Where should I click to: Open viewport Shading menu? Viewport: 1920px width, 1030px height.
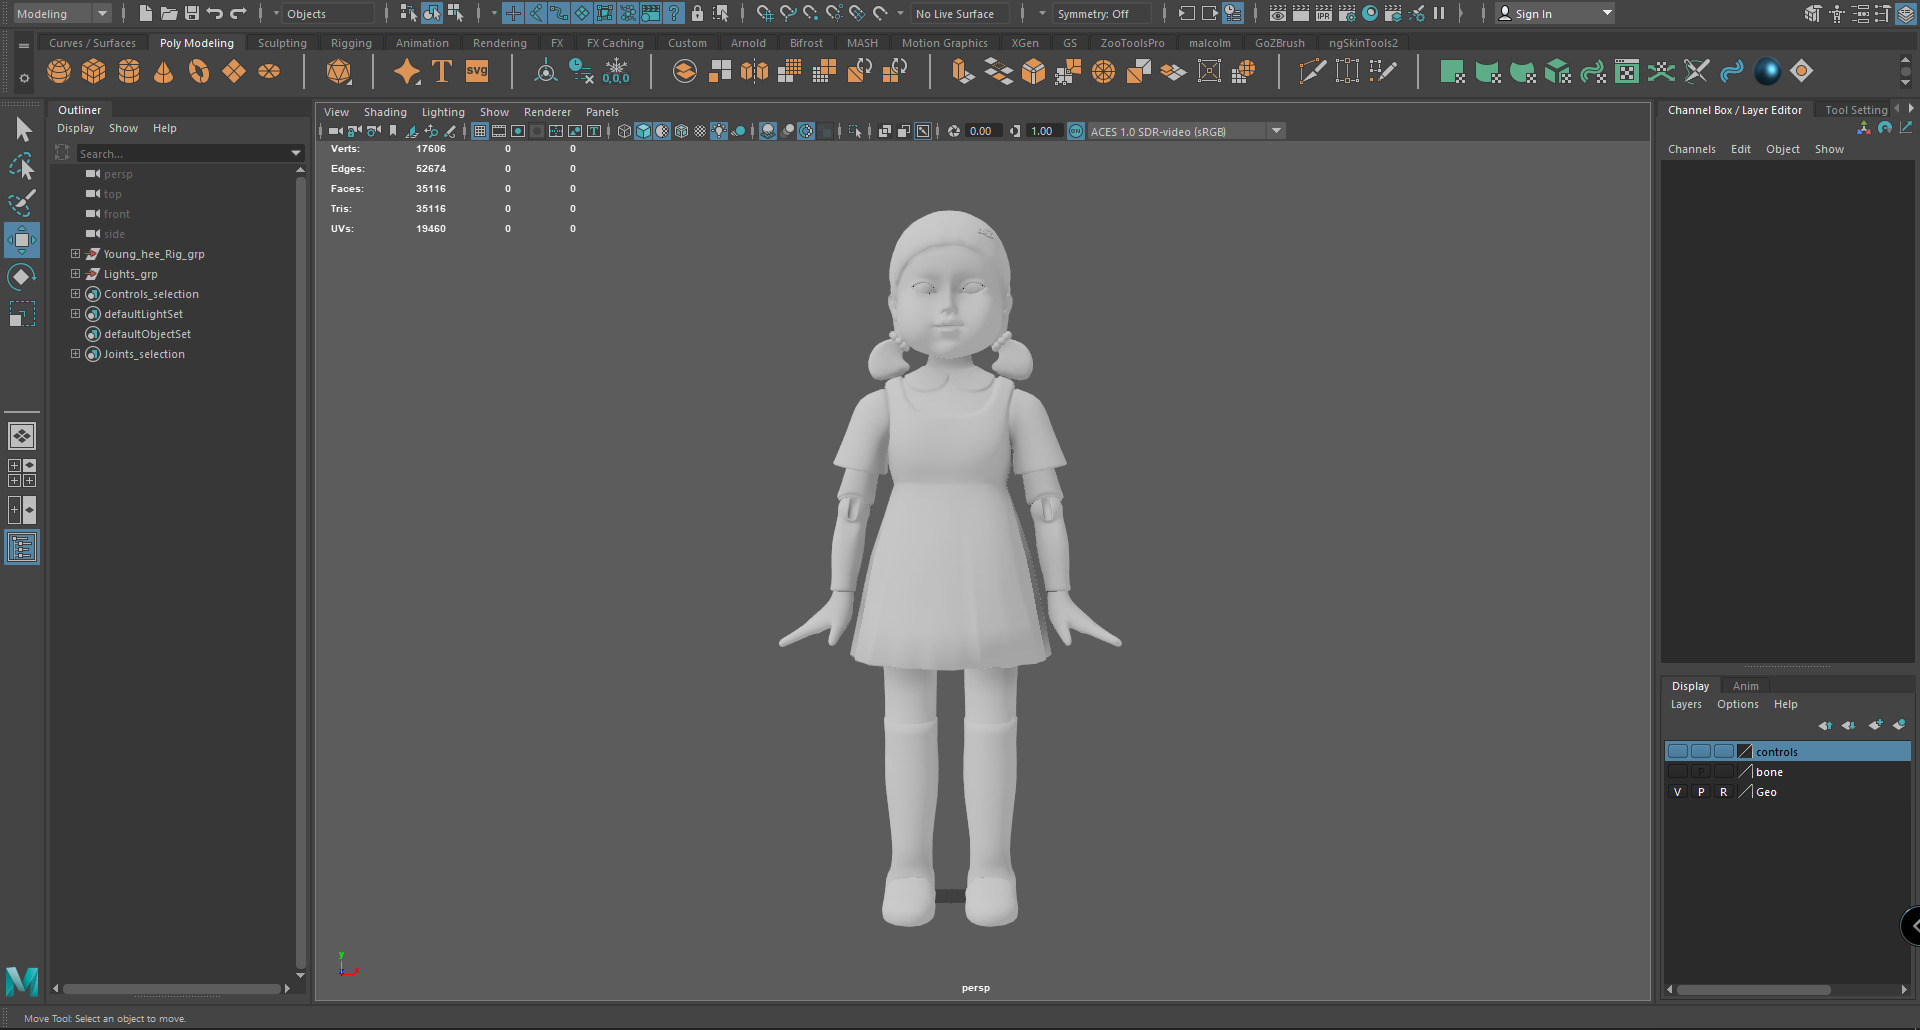tap(385, 112)
